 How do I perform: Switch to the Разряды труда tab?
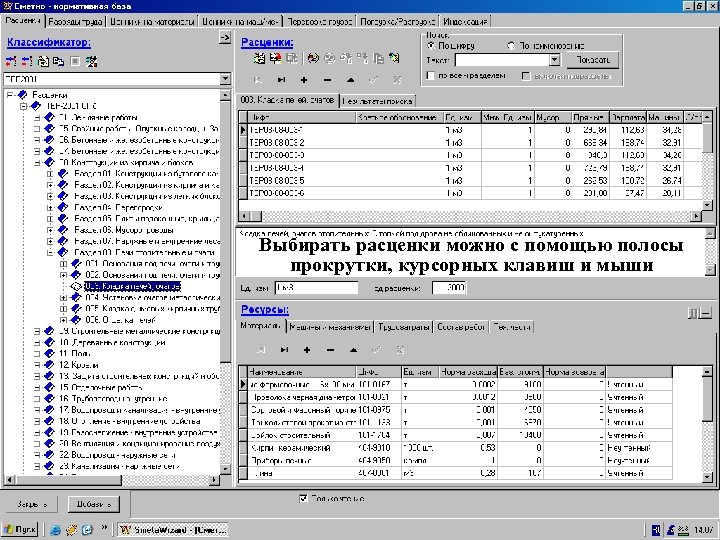tap(76, 22)
